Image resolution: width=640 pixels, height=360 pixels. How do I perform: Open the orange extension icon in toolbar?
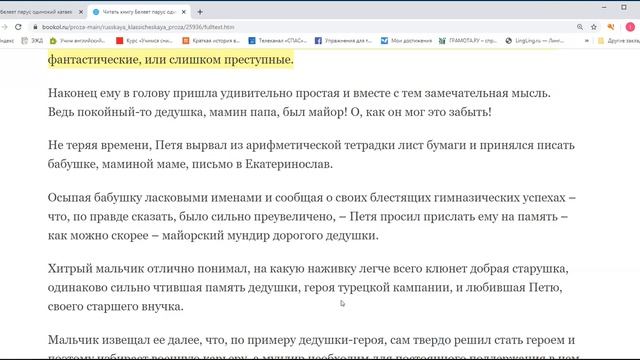click(611, 27)
